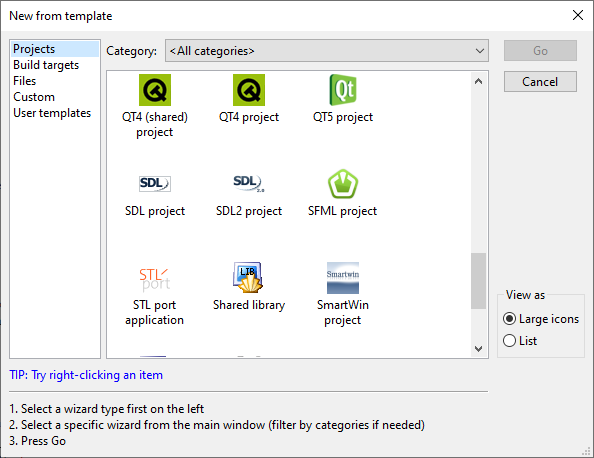Select the Shared library icon
This screenshot has width=594, height=458.
coord(248,278)
